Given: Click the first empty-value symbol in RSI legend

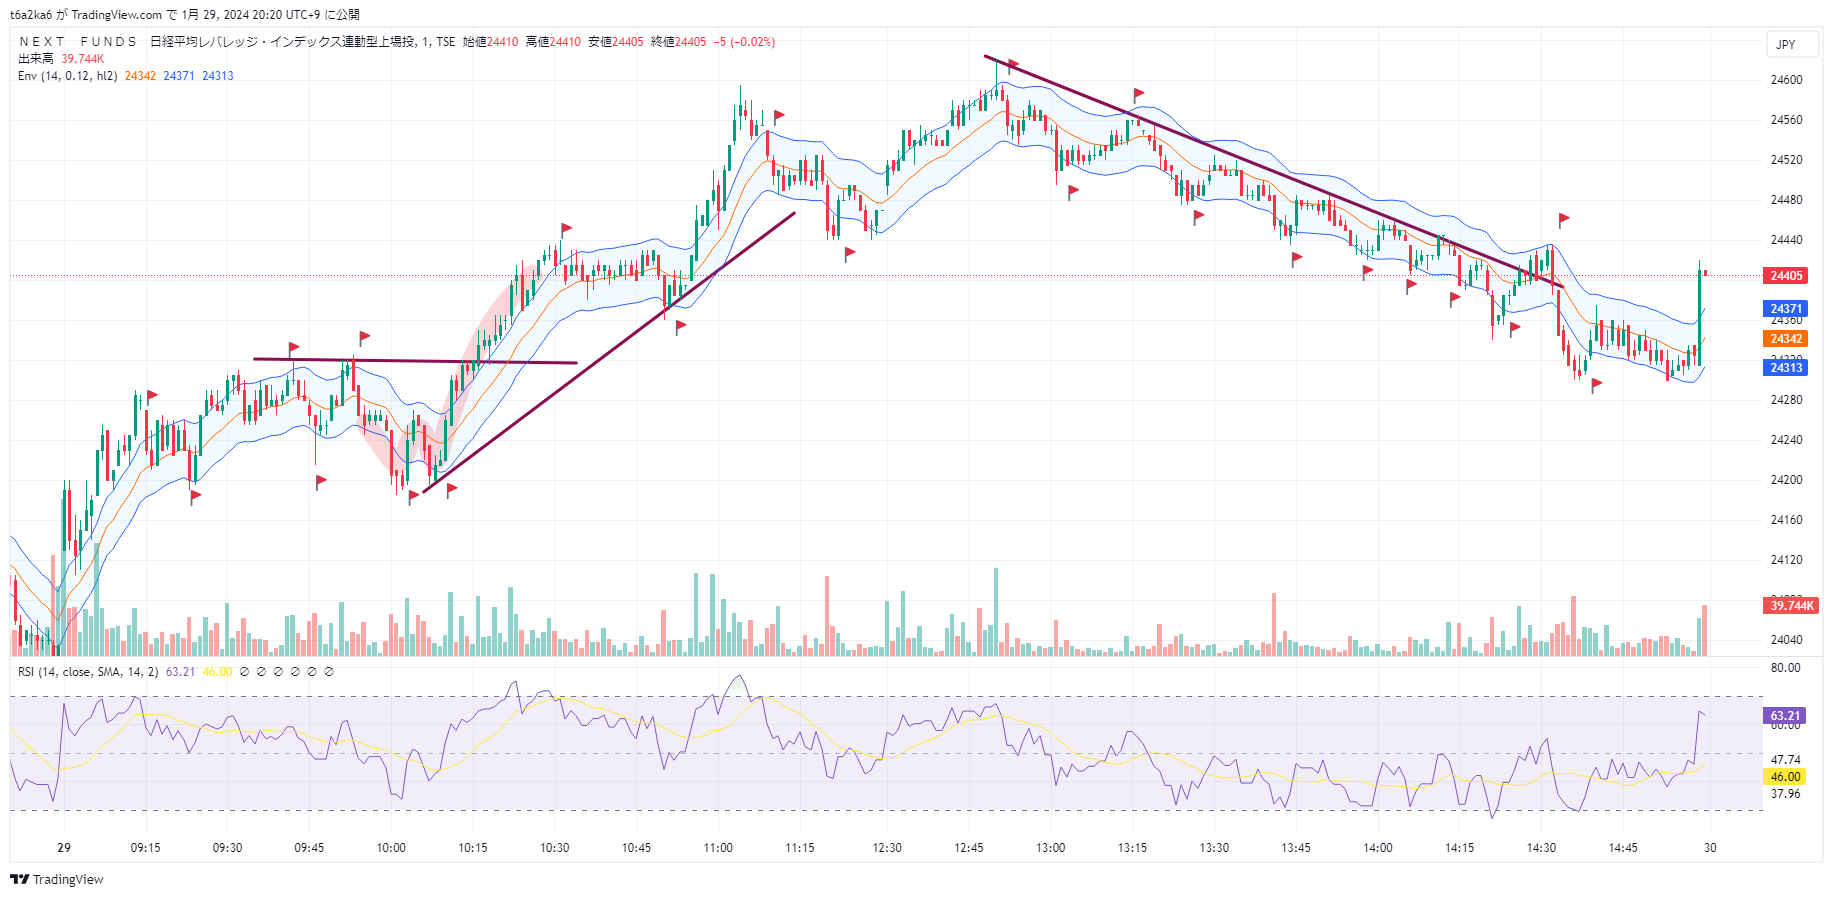Looking at the screenshot, I should [x=244, y=672].
